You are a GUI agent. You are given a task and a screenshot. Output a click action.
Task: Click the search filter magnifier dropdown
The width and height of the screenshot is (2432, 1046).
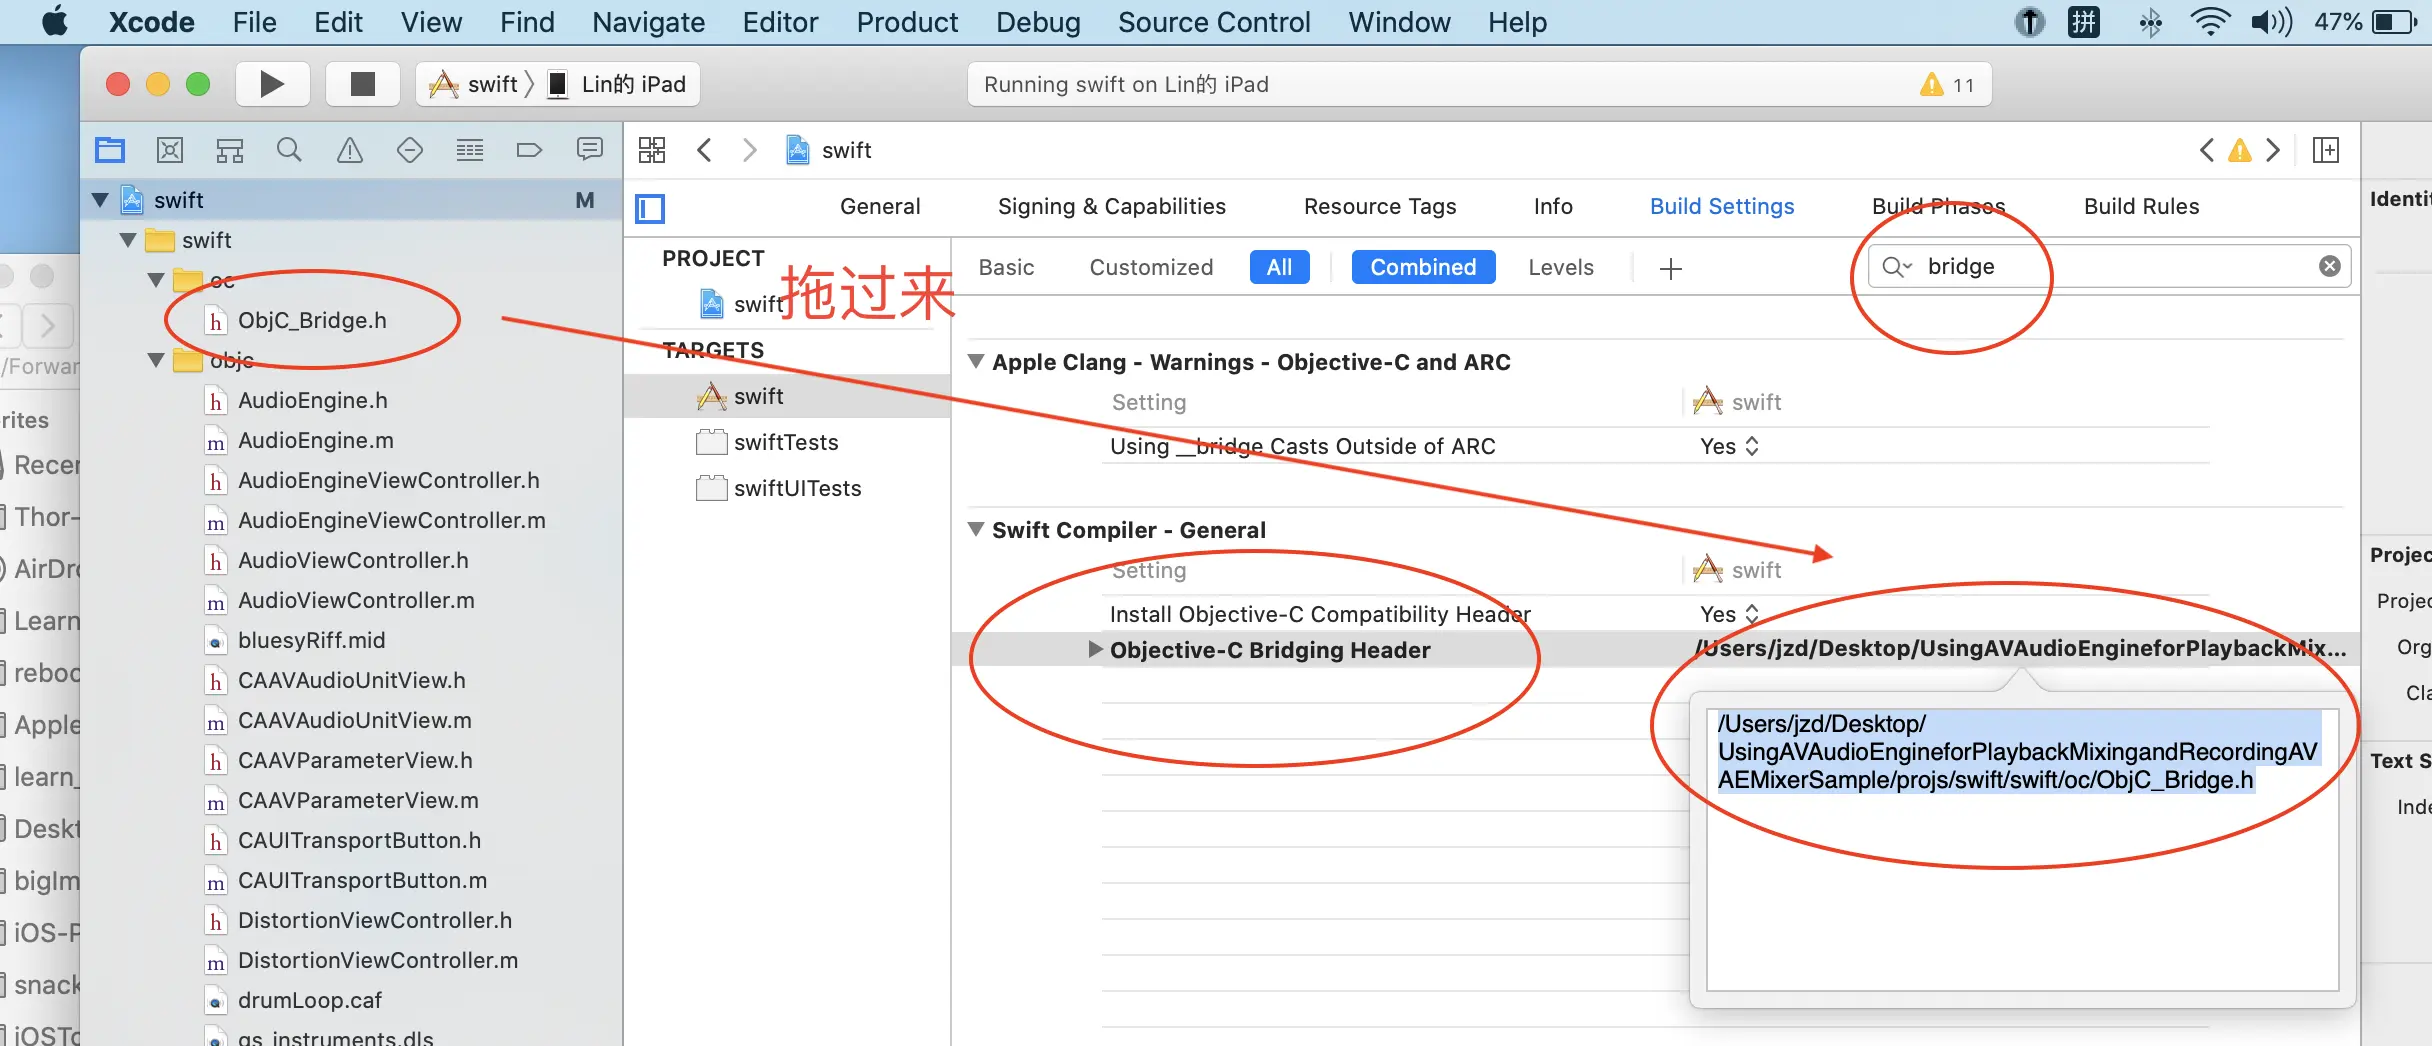pyautogui.click(x=1896, y=266)
